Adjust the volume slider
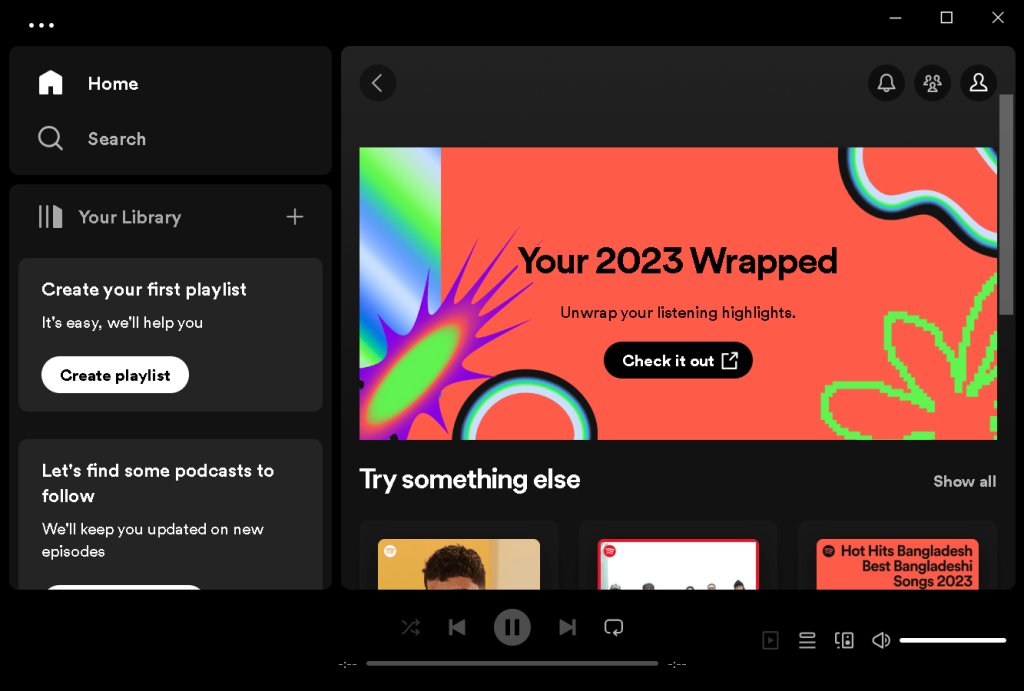 pos(952,639)
